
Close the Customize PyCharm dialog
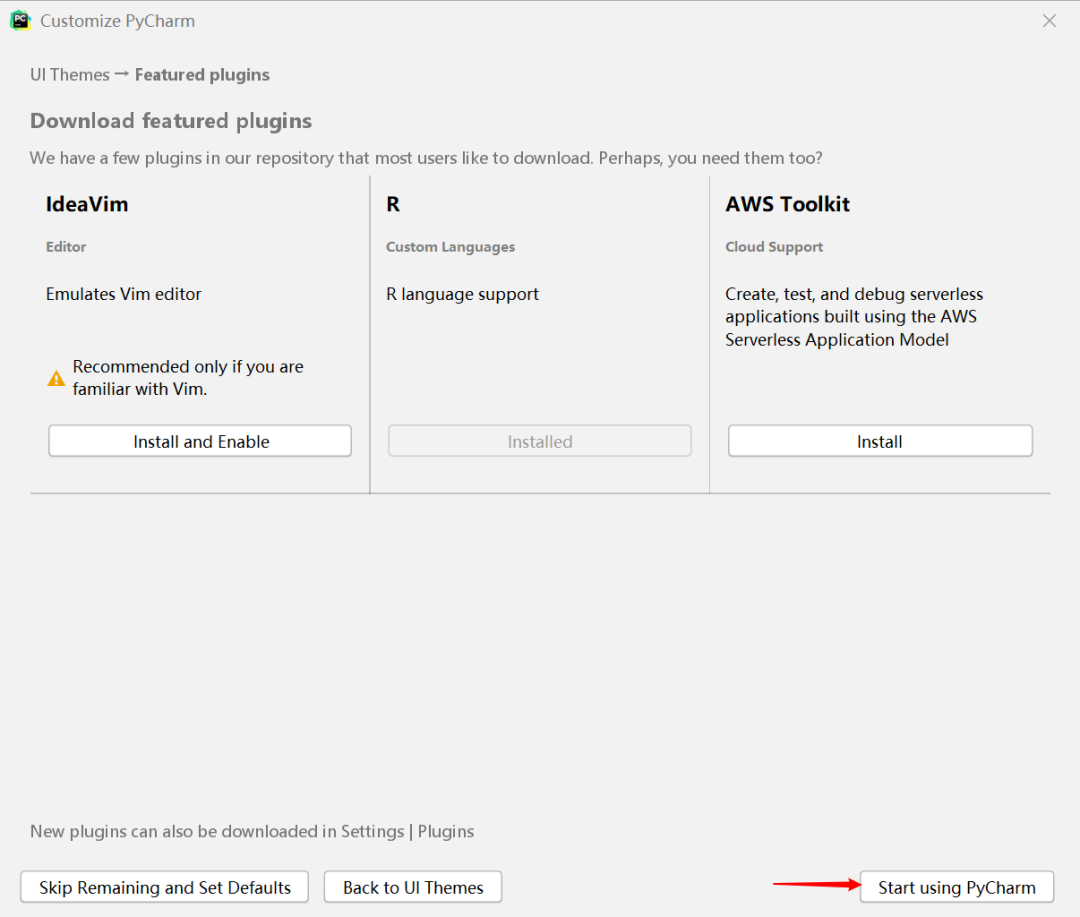[1049, 21]
